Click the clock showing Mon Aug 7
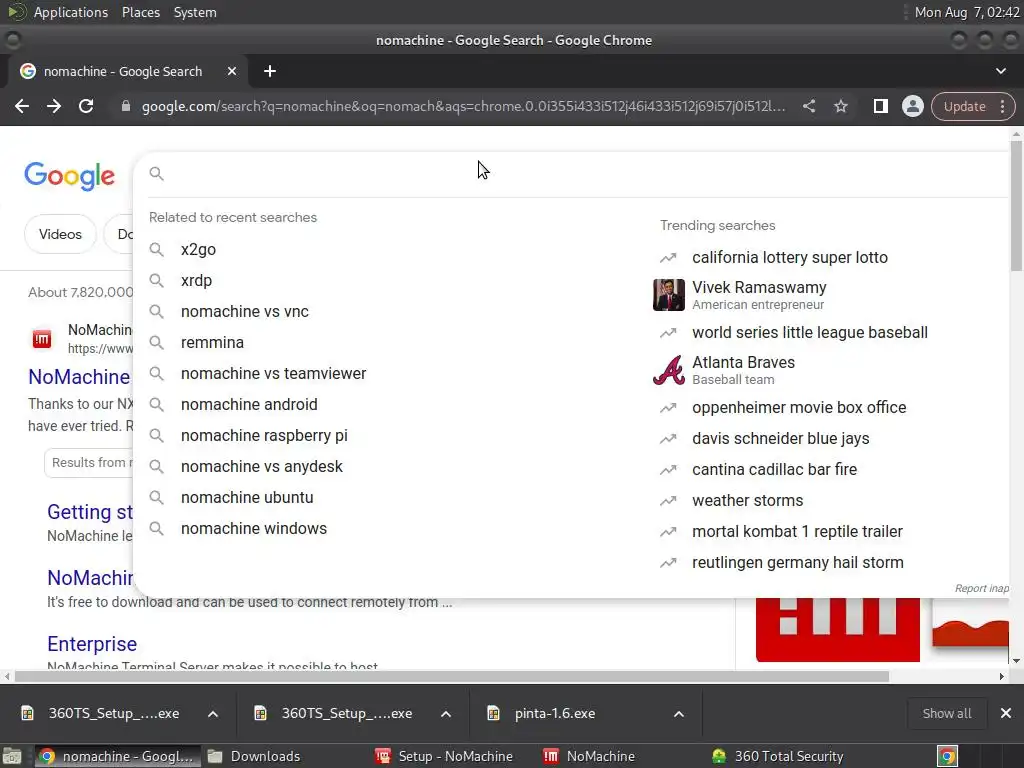Screen dimensions: 1024x768 tap(967, 12)
